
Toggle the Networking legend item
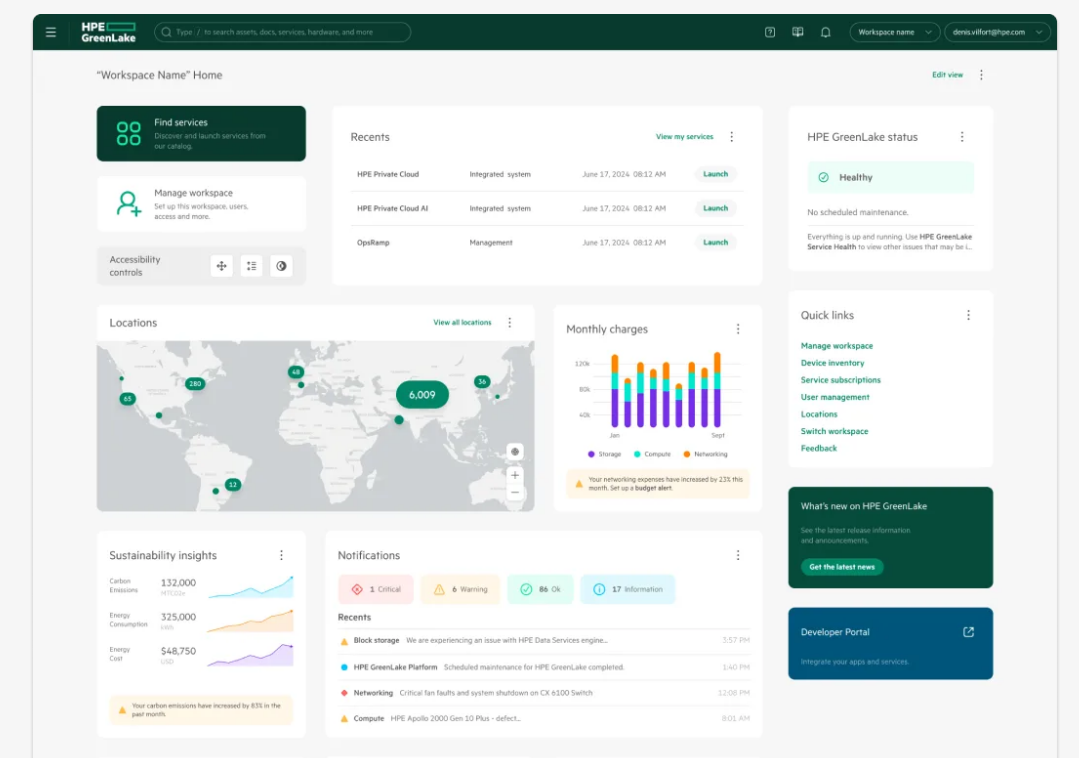[705, 455]
